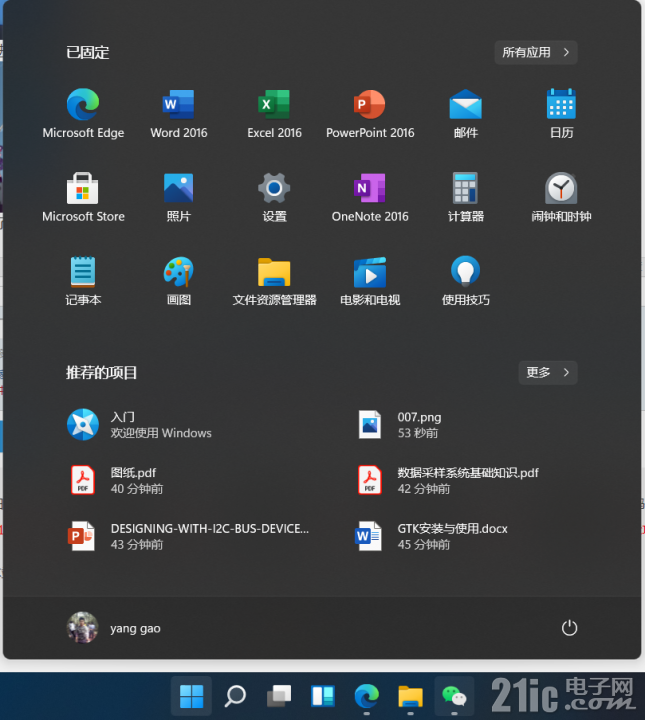Open the 照片 photos app
The image size is (645, 720).
[x=179, y=197]
